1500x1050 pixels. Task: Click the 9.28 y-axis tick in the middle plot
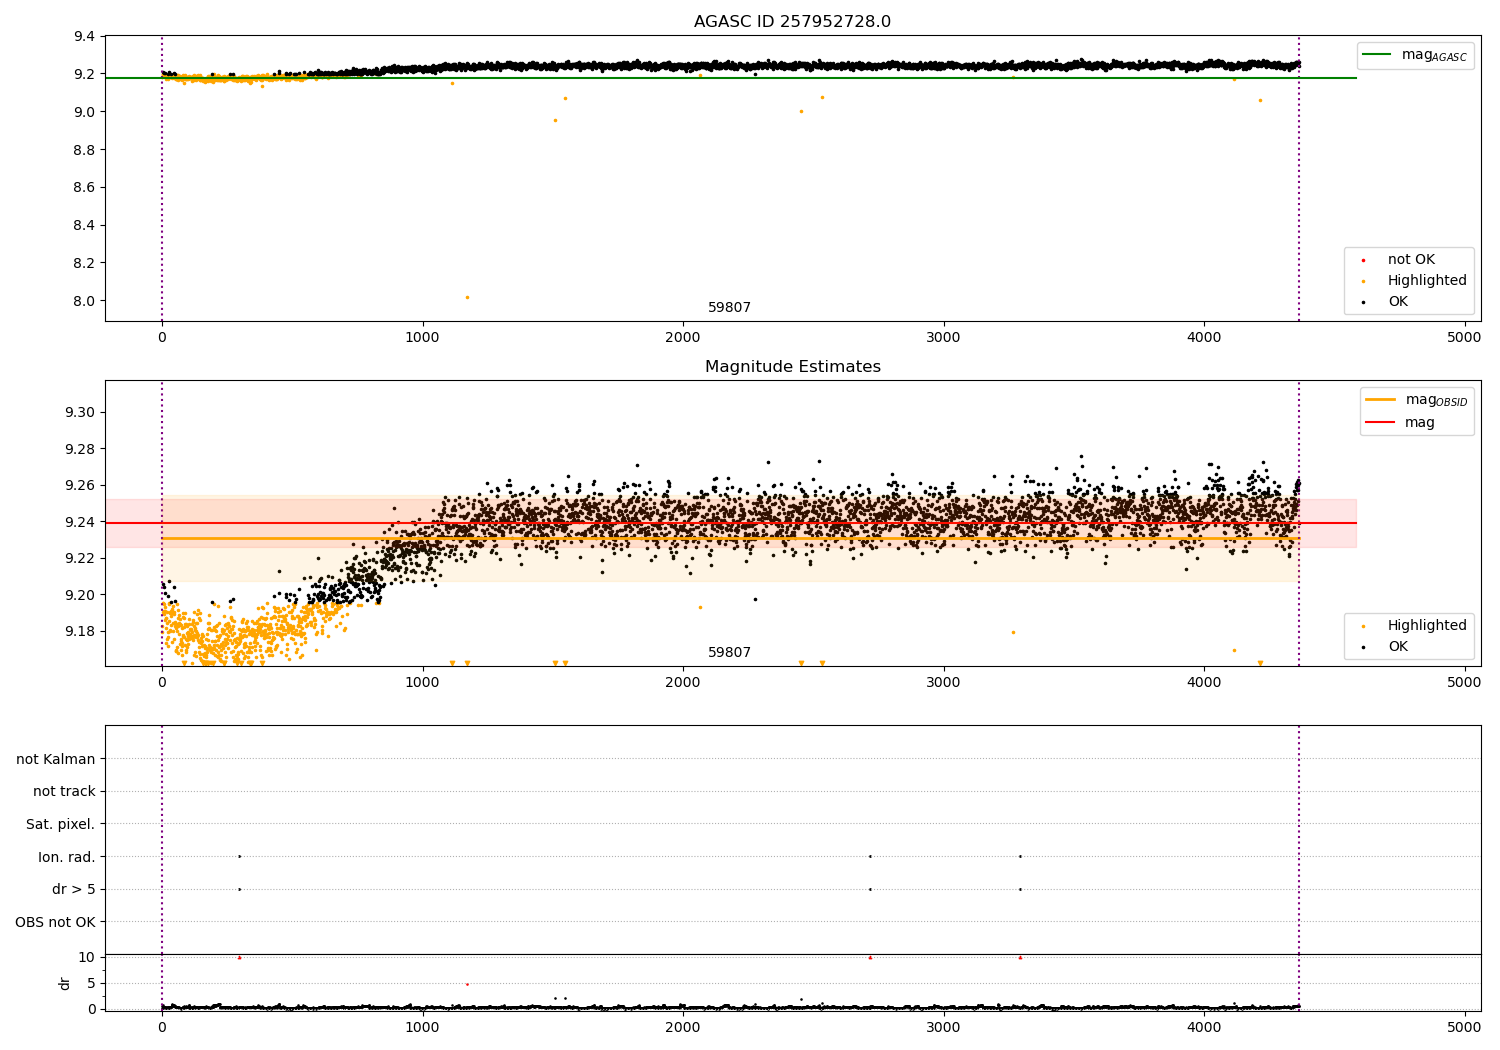[81, 449]
